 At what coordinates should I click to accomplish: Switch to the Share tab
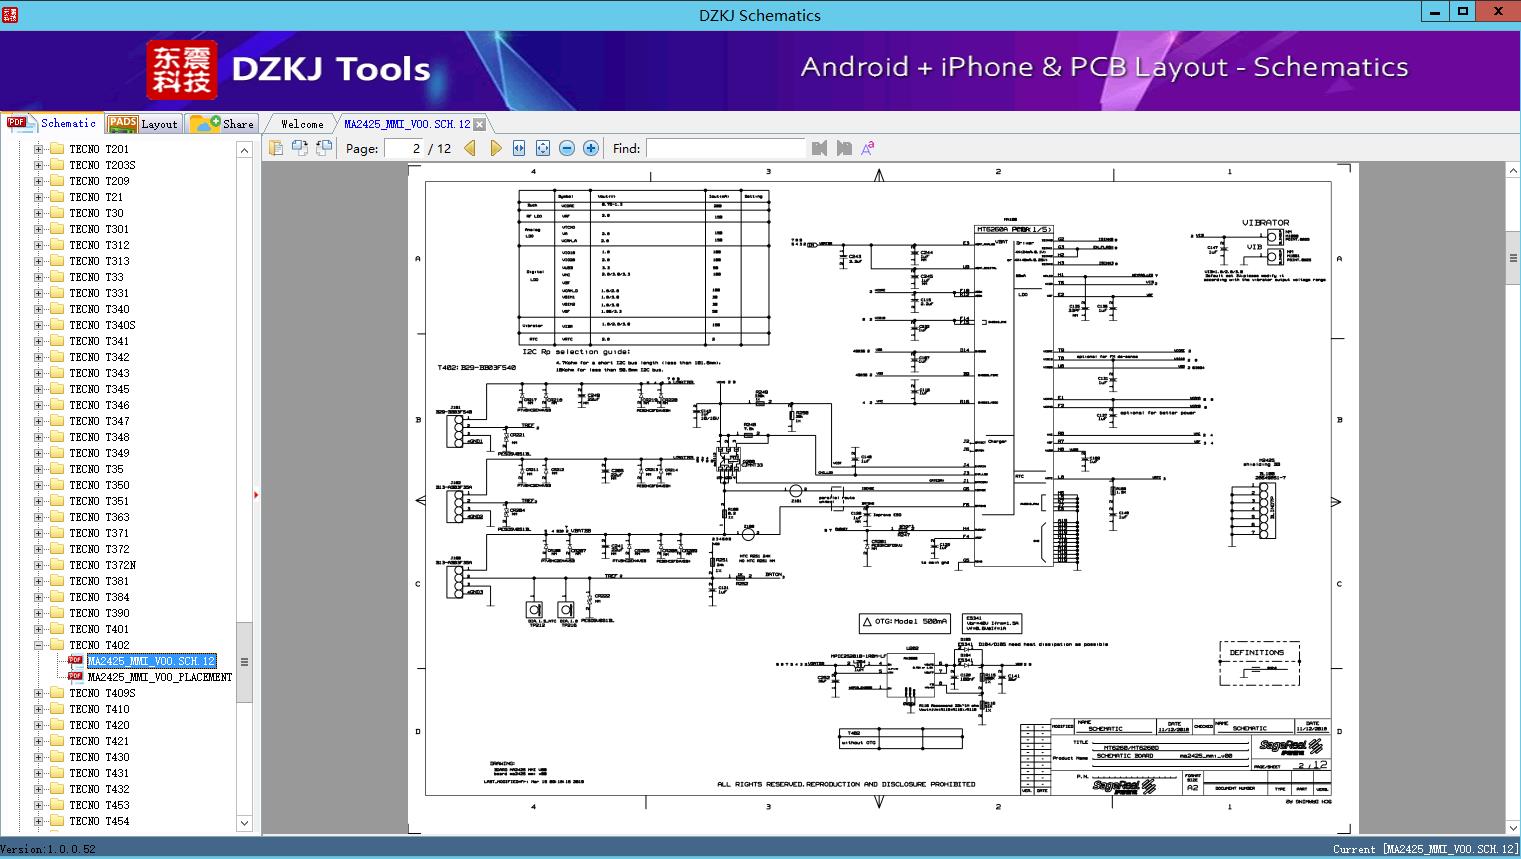[225, 123]
